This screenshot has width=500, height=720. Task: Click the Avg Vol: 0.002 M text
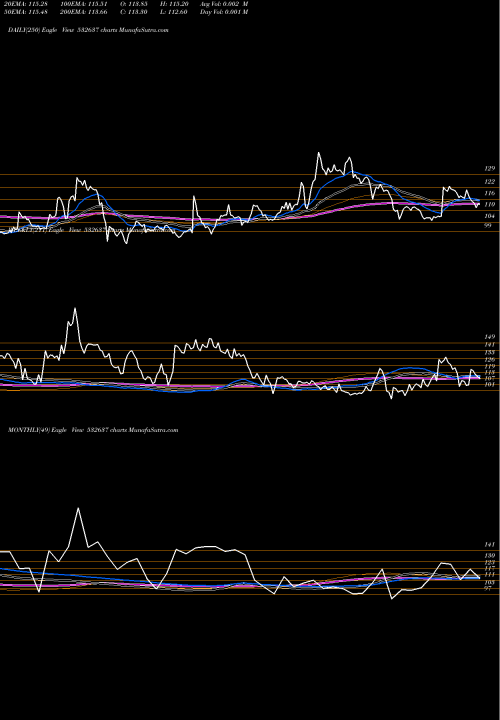point(224,4)
